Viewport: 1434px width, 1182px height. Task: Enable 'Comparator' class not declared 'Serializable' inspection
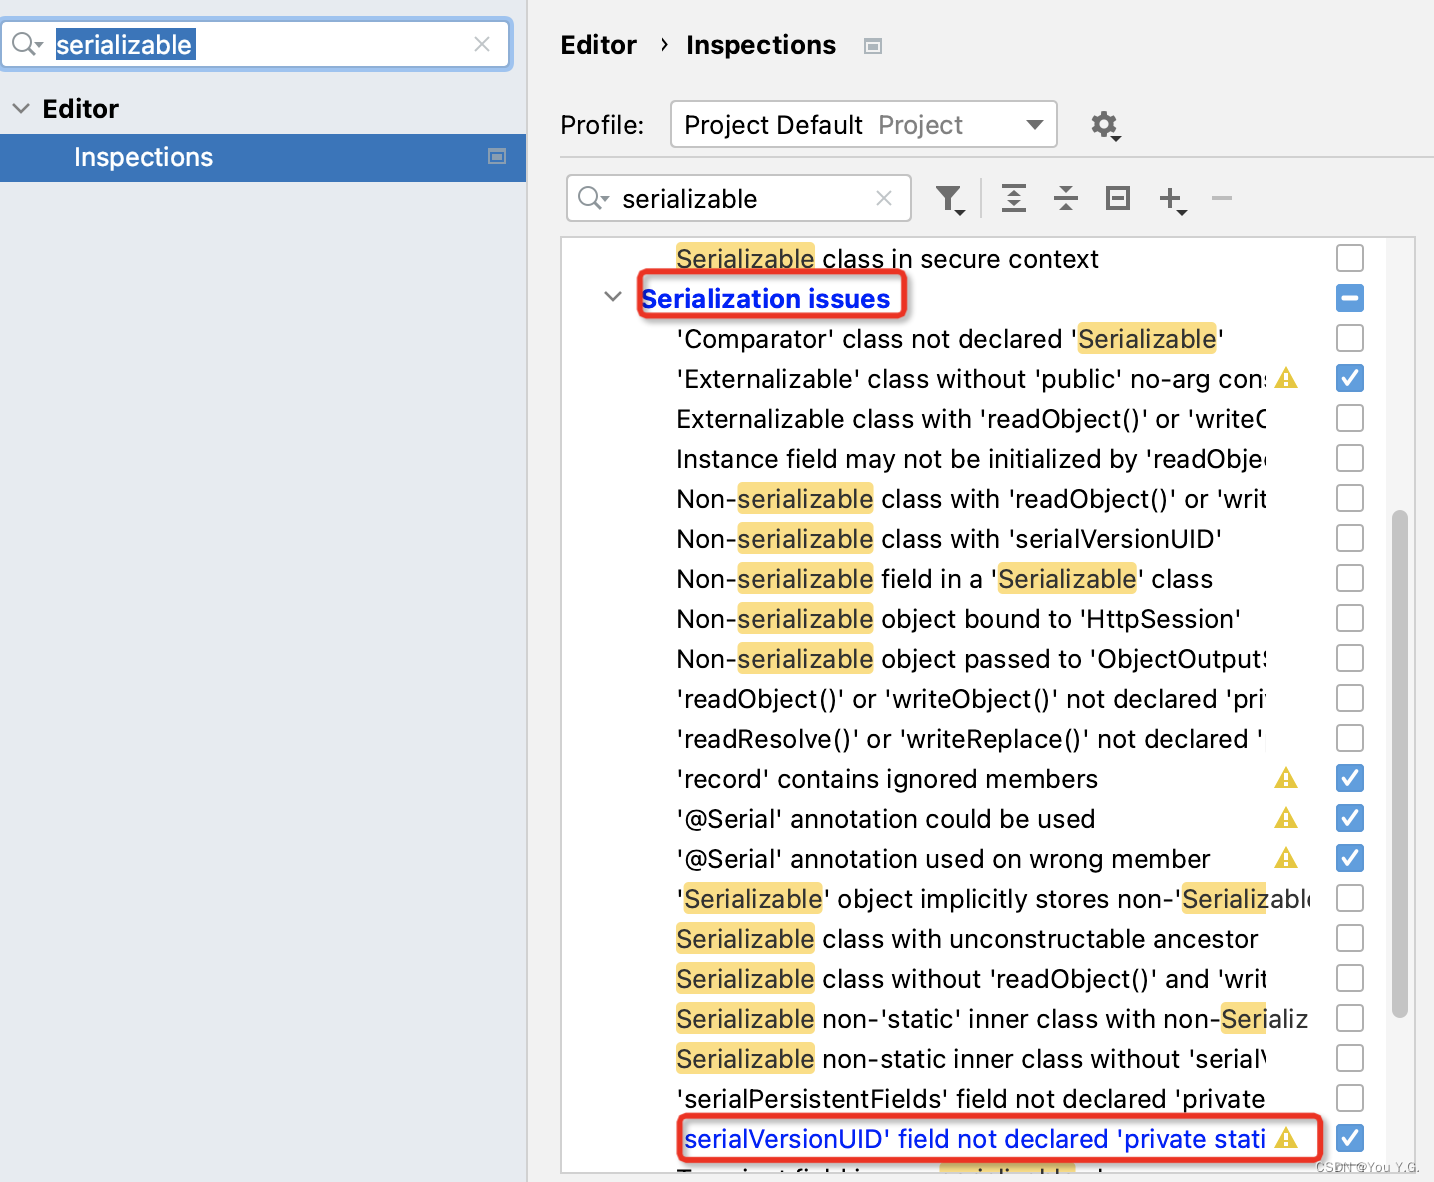(1349, 338)
